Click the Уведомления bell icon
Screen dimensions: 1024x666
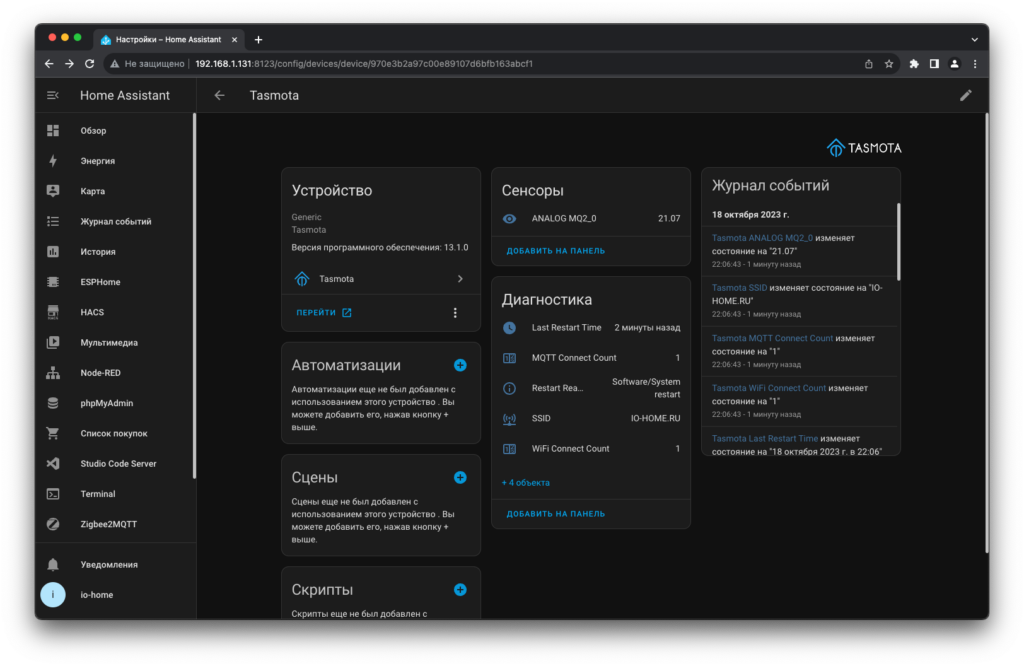click(53, 564)
